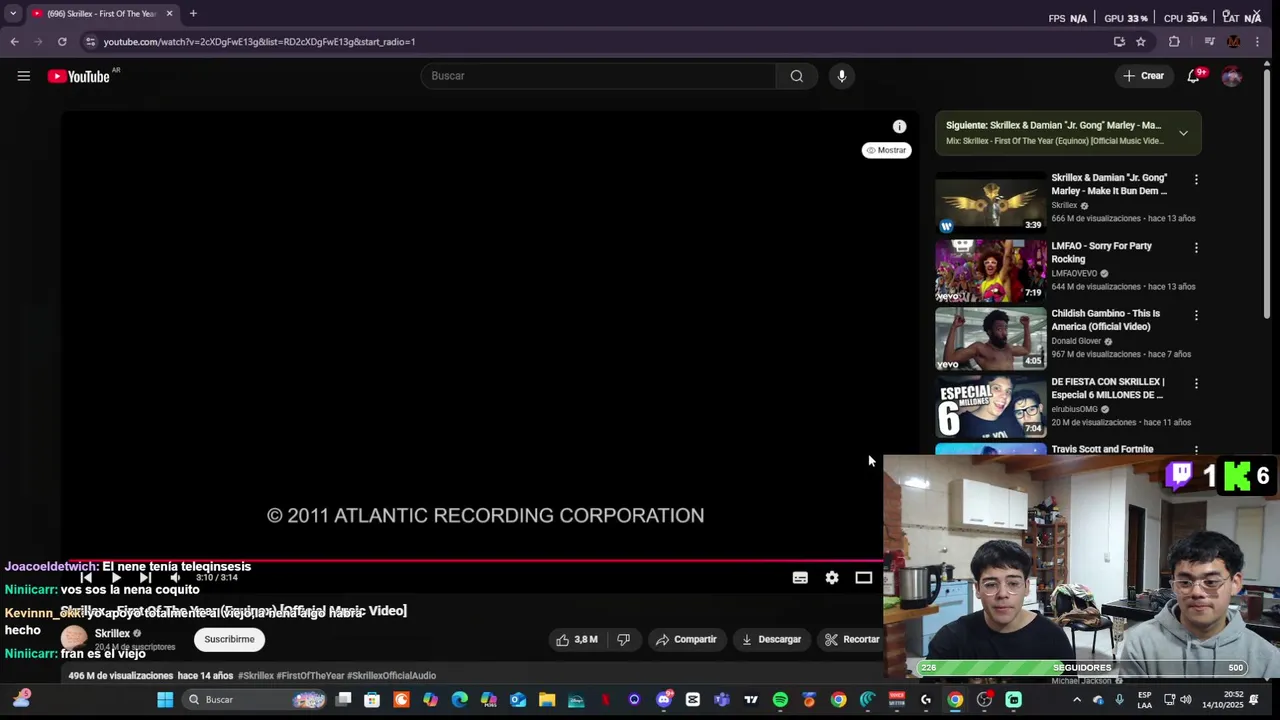1280x720 pixels.
Task: Open Discord from the taskbar
Action: 663,700
